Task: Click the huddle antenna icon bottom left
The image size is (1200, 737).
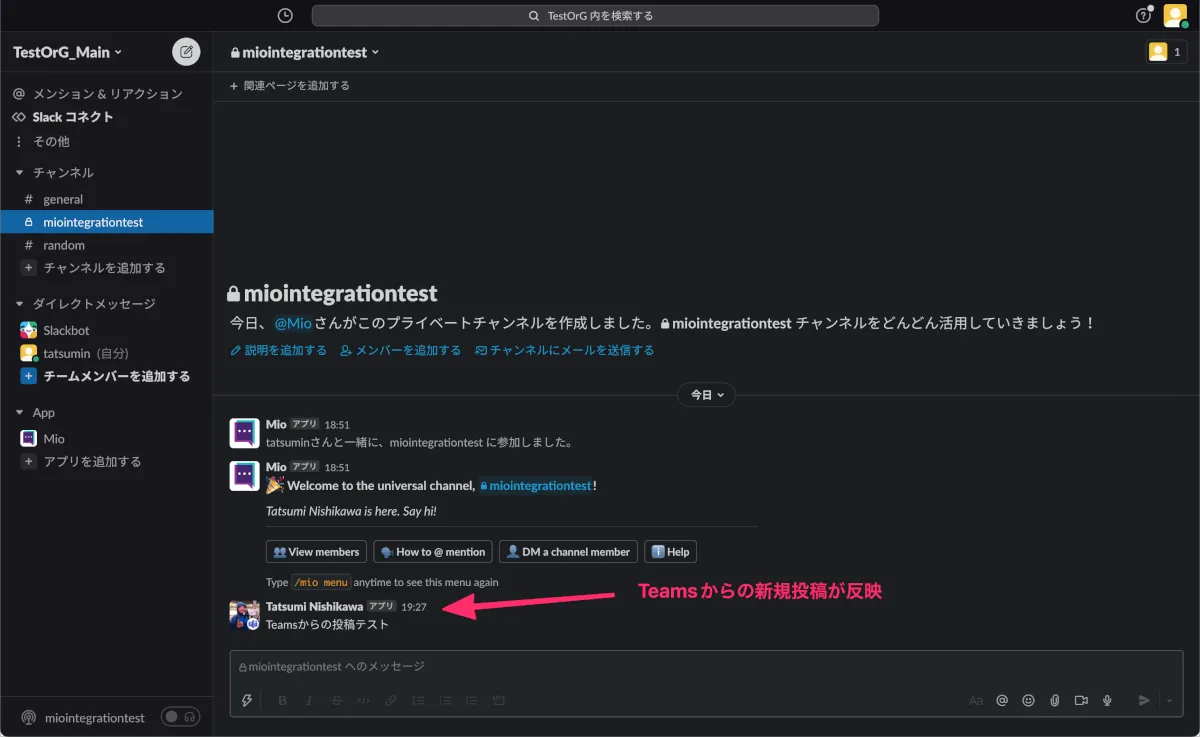Action: coord(29,718)
